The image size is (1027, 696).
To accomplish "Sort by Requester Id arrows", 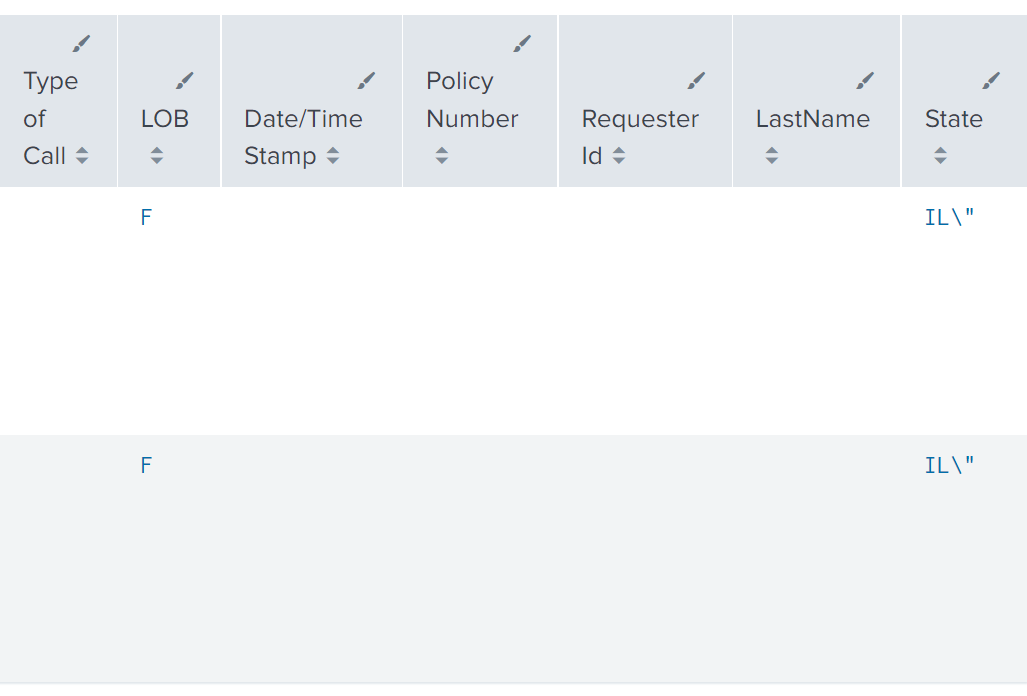I will pos(619,156).
